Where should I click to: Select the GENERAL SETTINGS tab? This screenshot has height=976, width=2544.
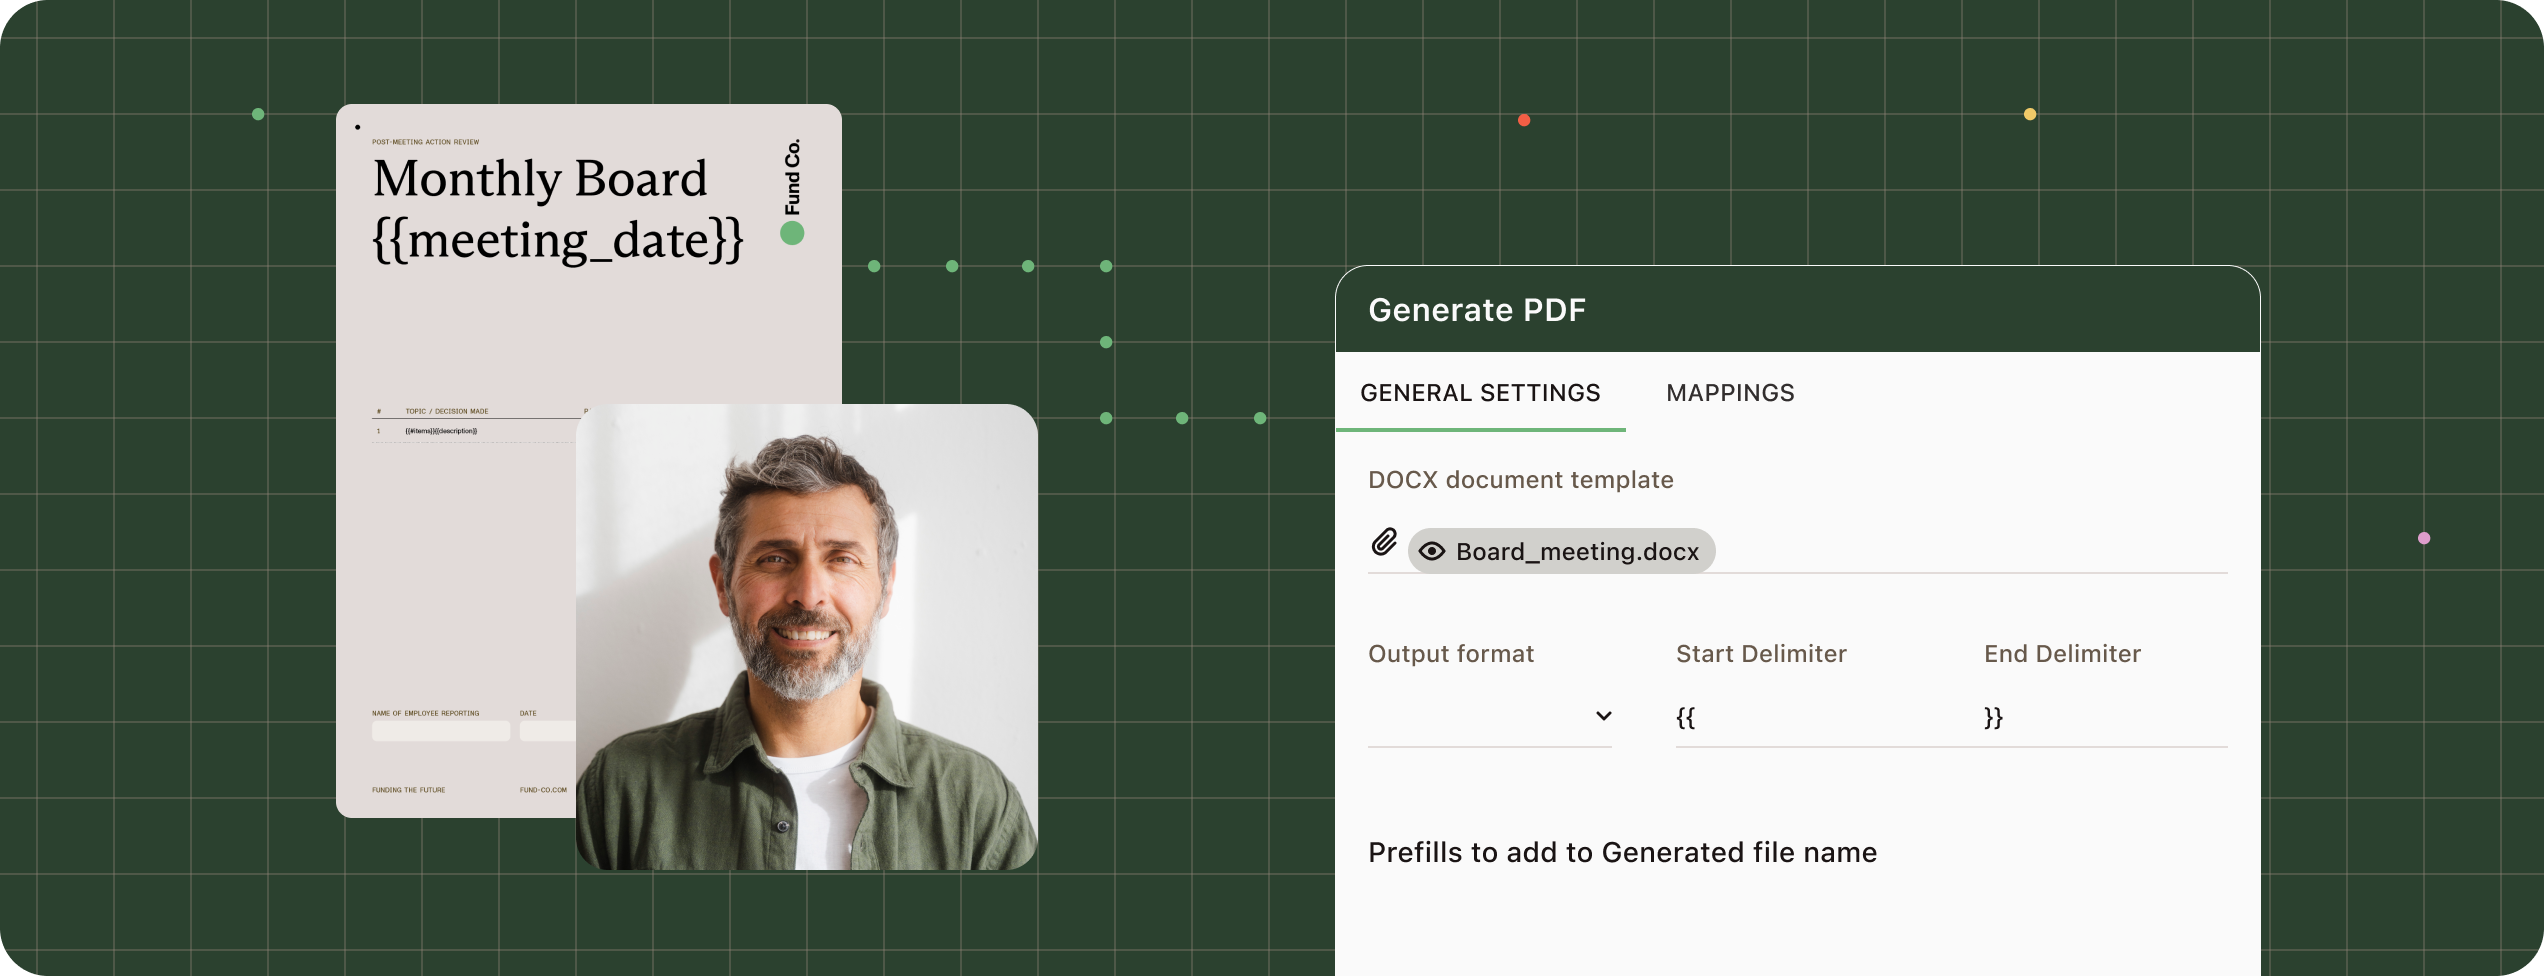point(1480,393)
